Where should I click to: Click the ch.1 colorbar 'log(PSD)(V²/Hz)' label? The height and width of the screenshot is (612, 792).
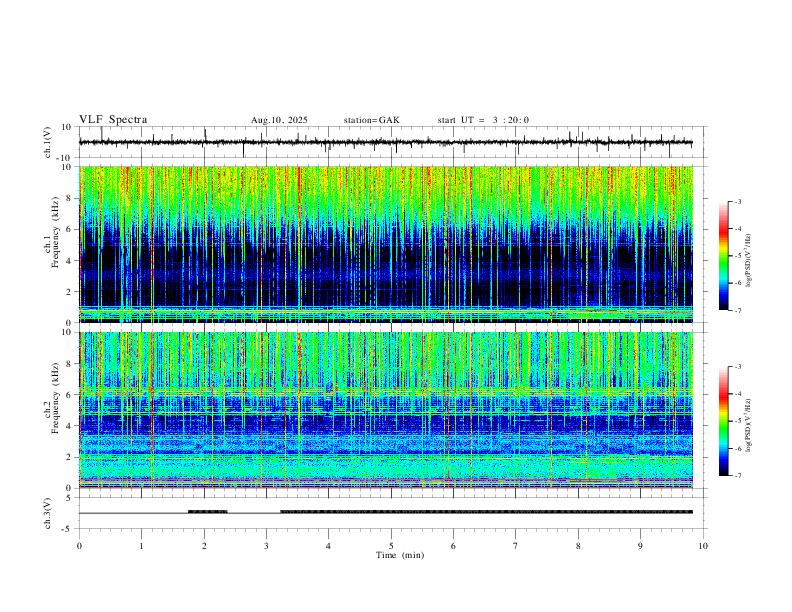749,261
